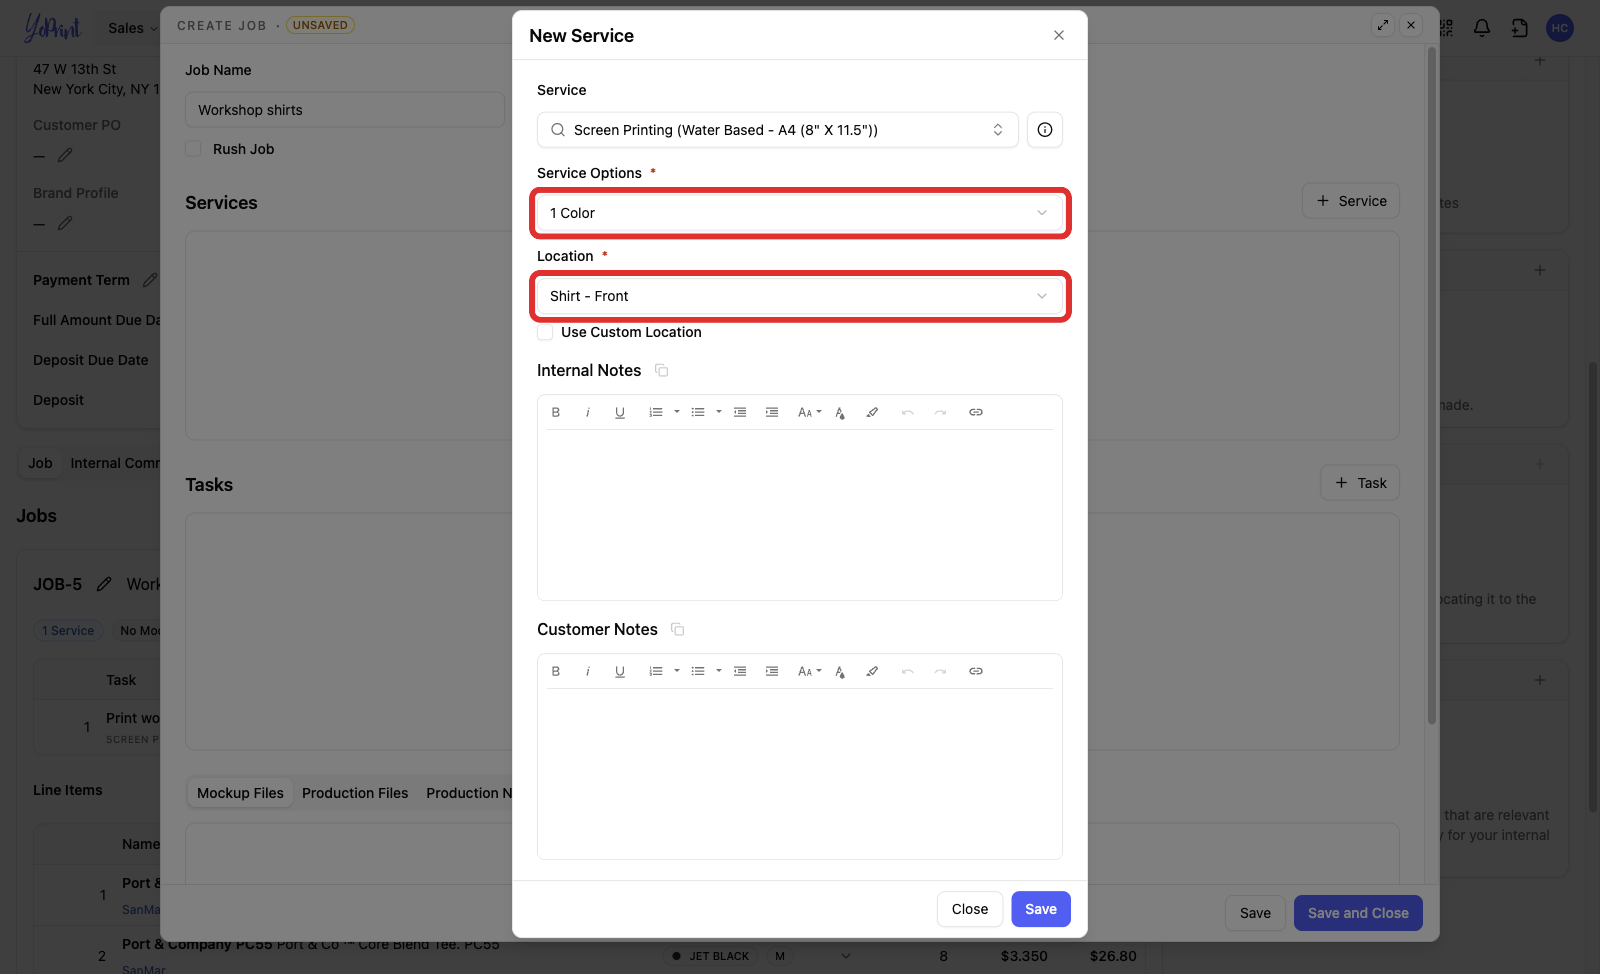Click YoPrint logo in top left
The height and width of the screenshot is (974, 1600).
52,27
